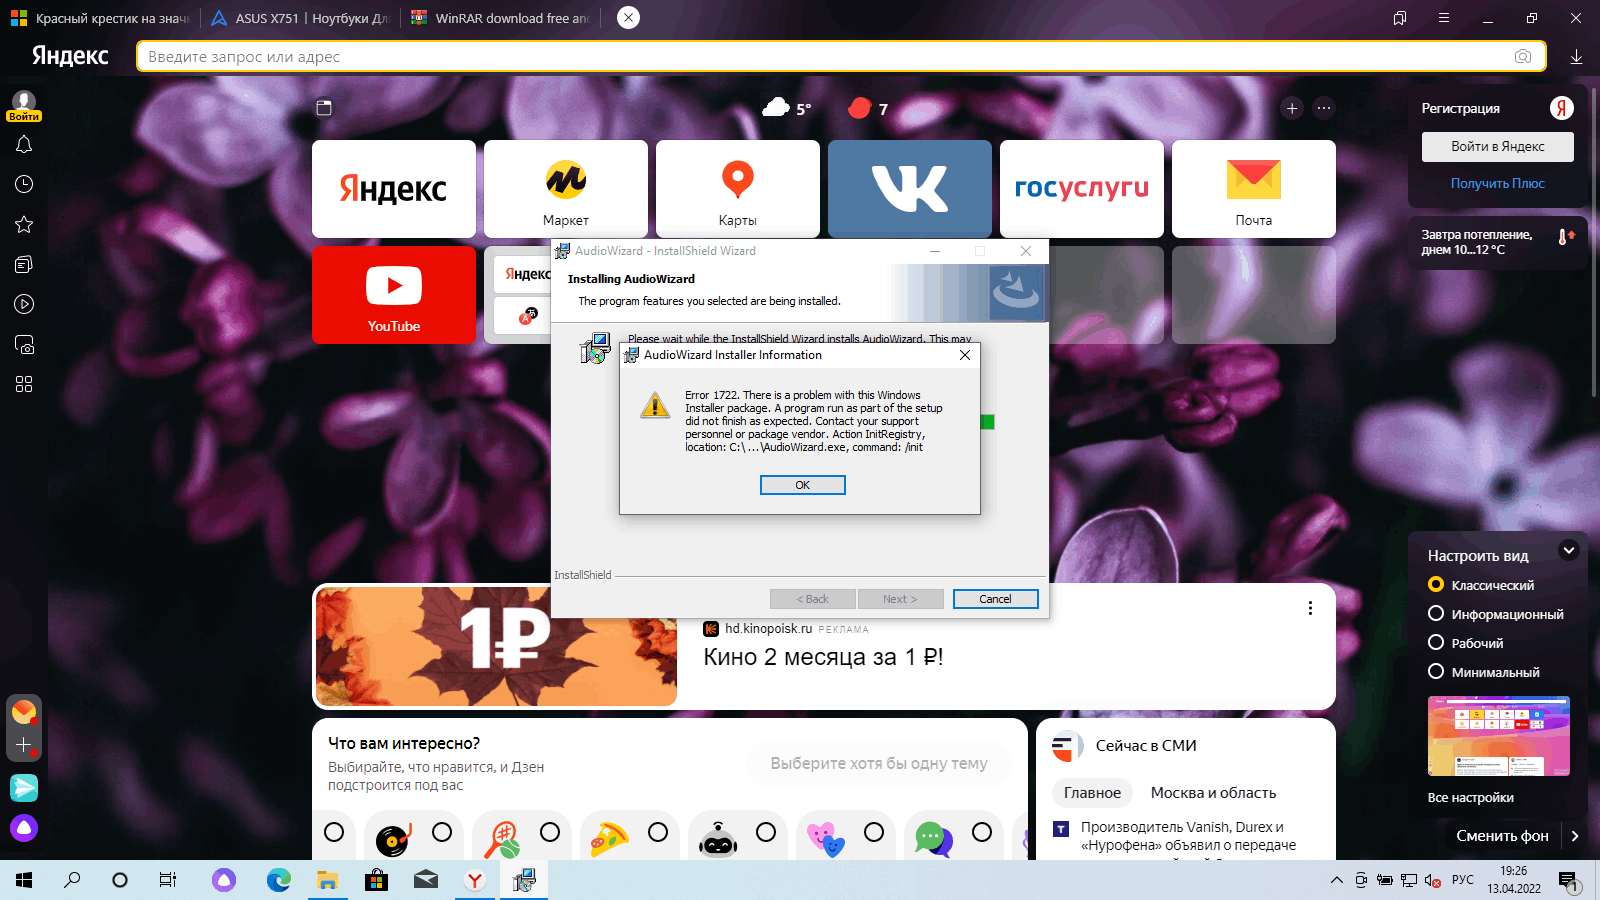This screenshot has height=900, width=1600.
Task: Add a new tile with plus button
Action: (x=1292, y=108)
